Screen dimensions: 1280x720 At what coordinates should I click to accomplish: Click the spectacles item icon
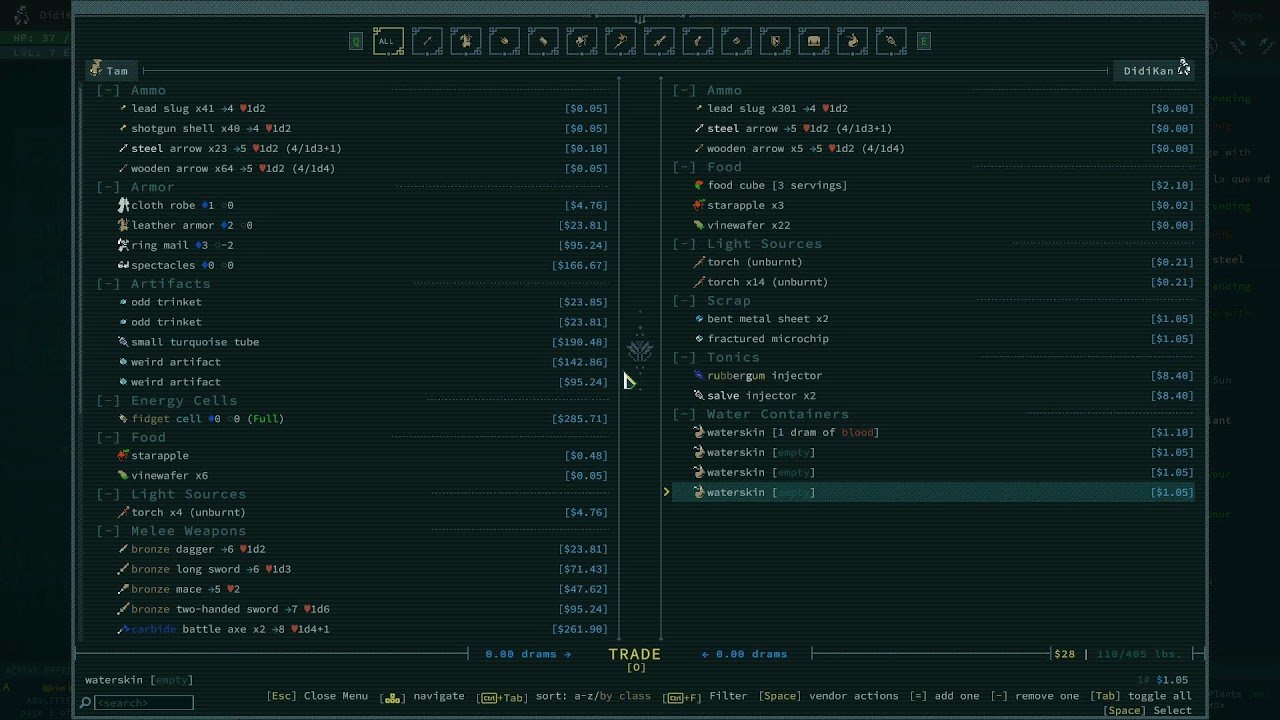pyautogui.click(x=123, y=265)
